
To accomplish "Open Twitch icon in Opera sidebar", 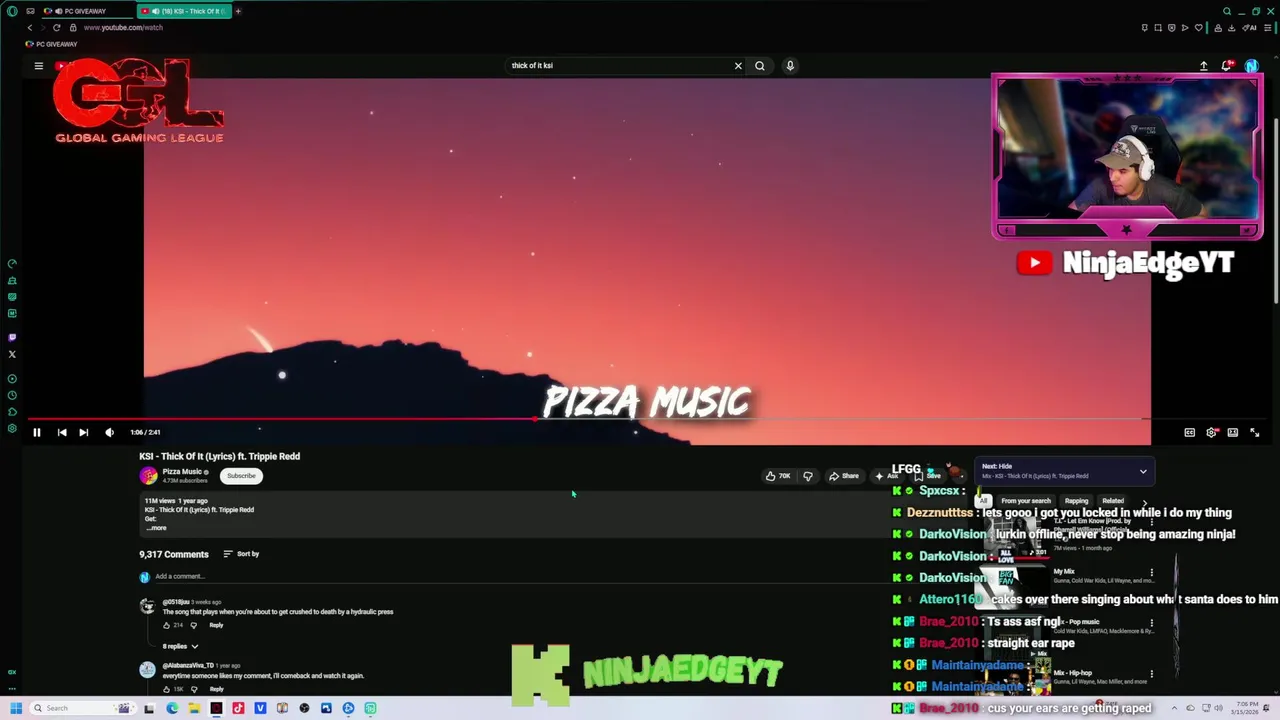I will click(12, 338).
